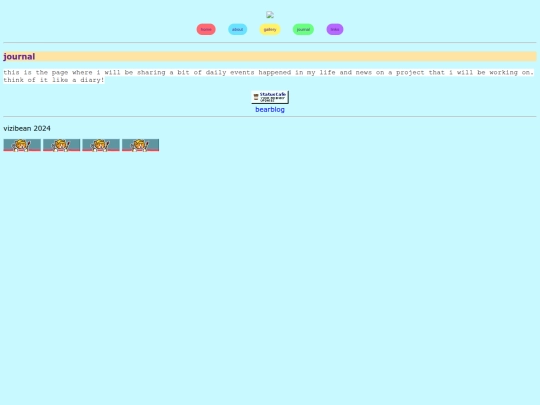This screenshot has width=540, height=405.
Task: Click the broken image icon above navigation
Action: (x=270, y=14)
